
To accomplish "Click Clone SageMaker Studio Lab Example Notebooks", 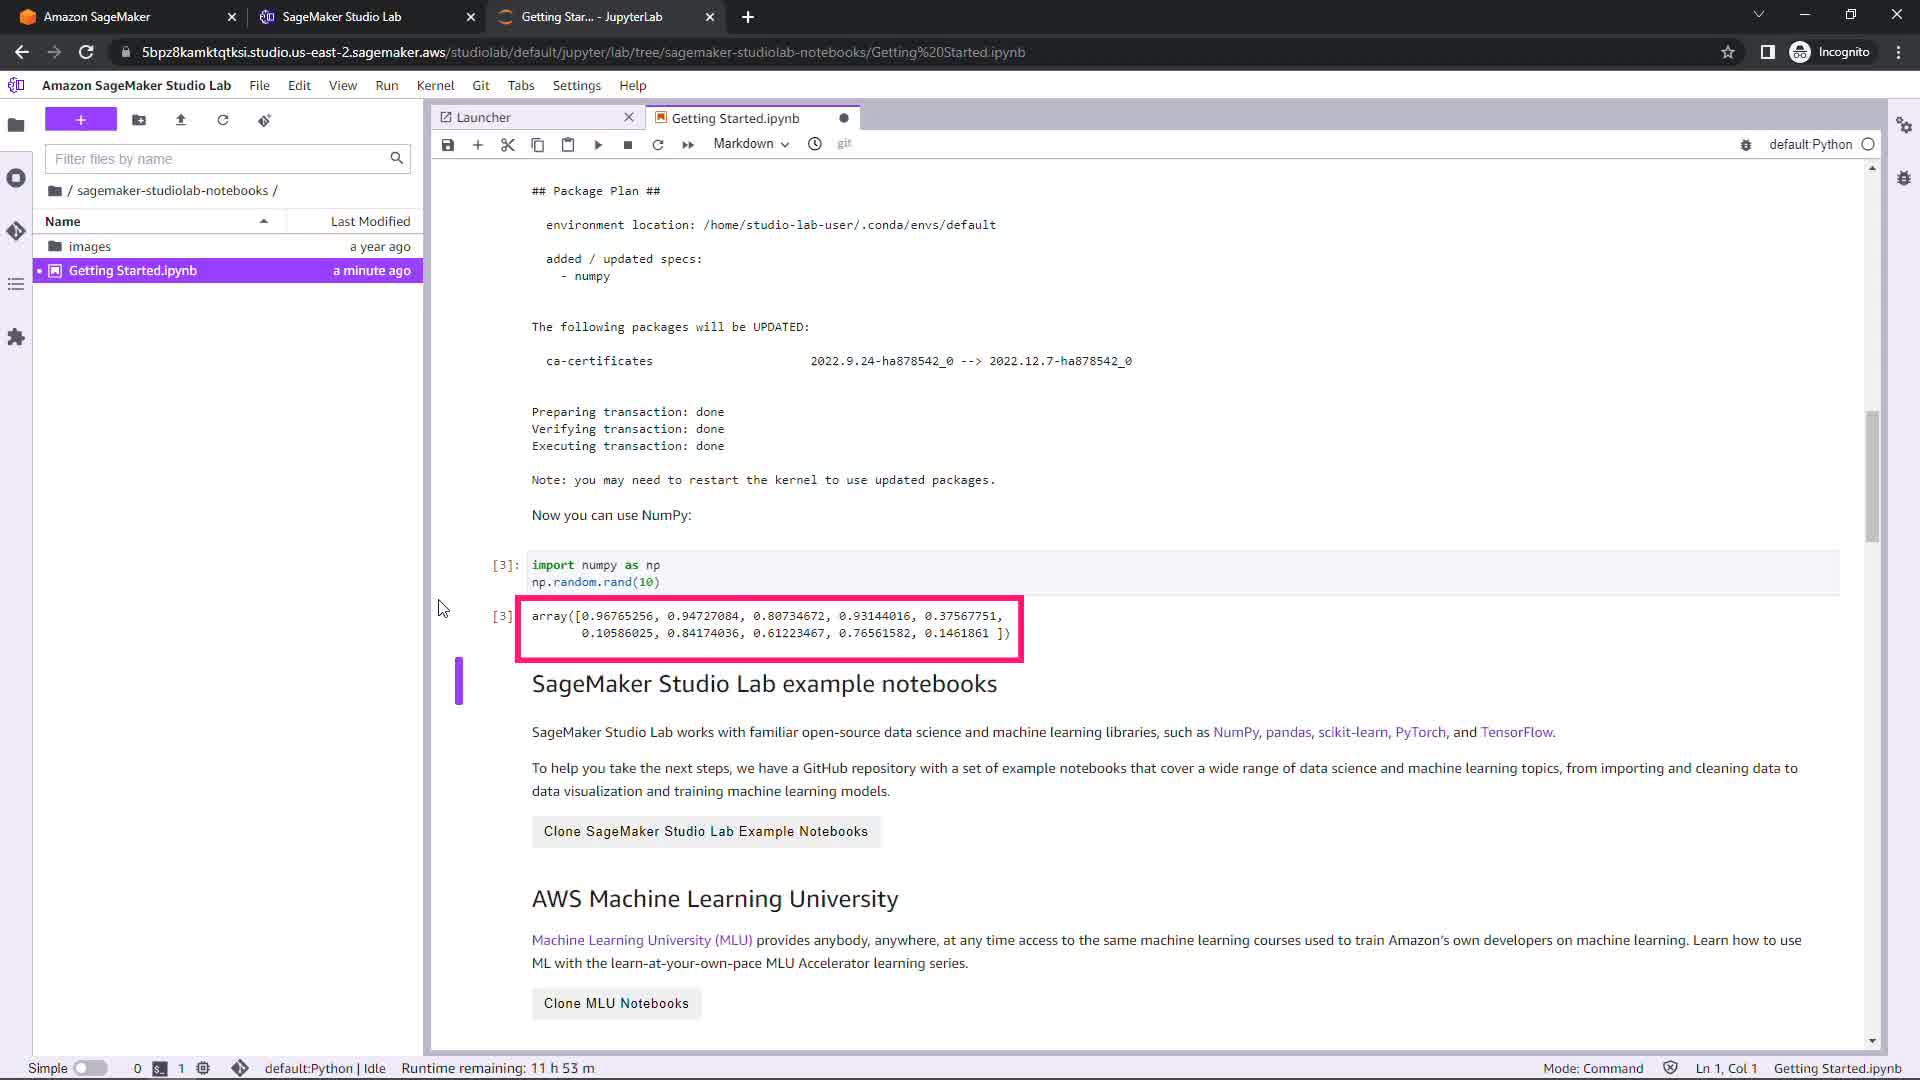I will coord(706,832).
